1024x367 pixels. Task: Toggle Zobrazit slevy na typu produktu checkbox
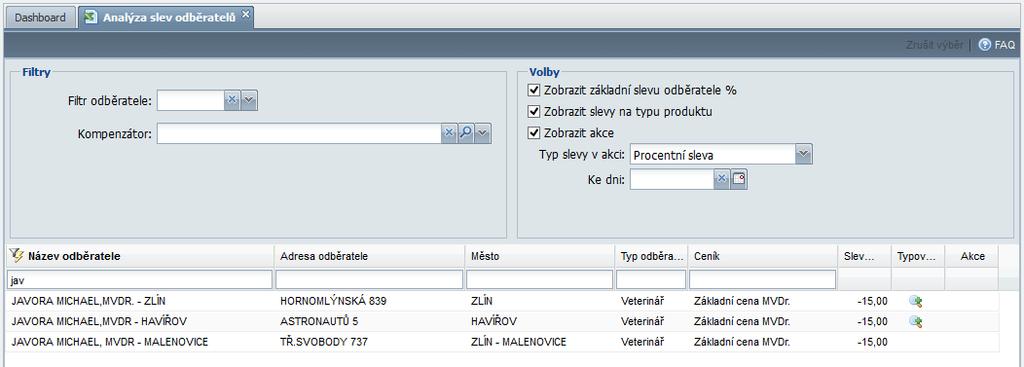534,112
